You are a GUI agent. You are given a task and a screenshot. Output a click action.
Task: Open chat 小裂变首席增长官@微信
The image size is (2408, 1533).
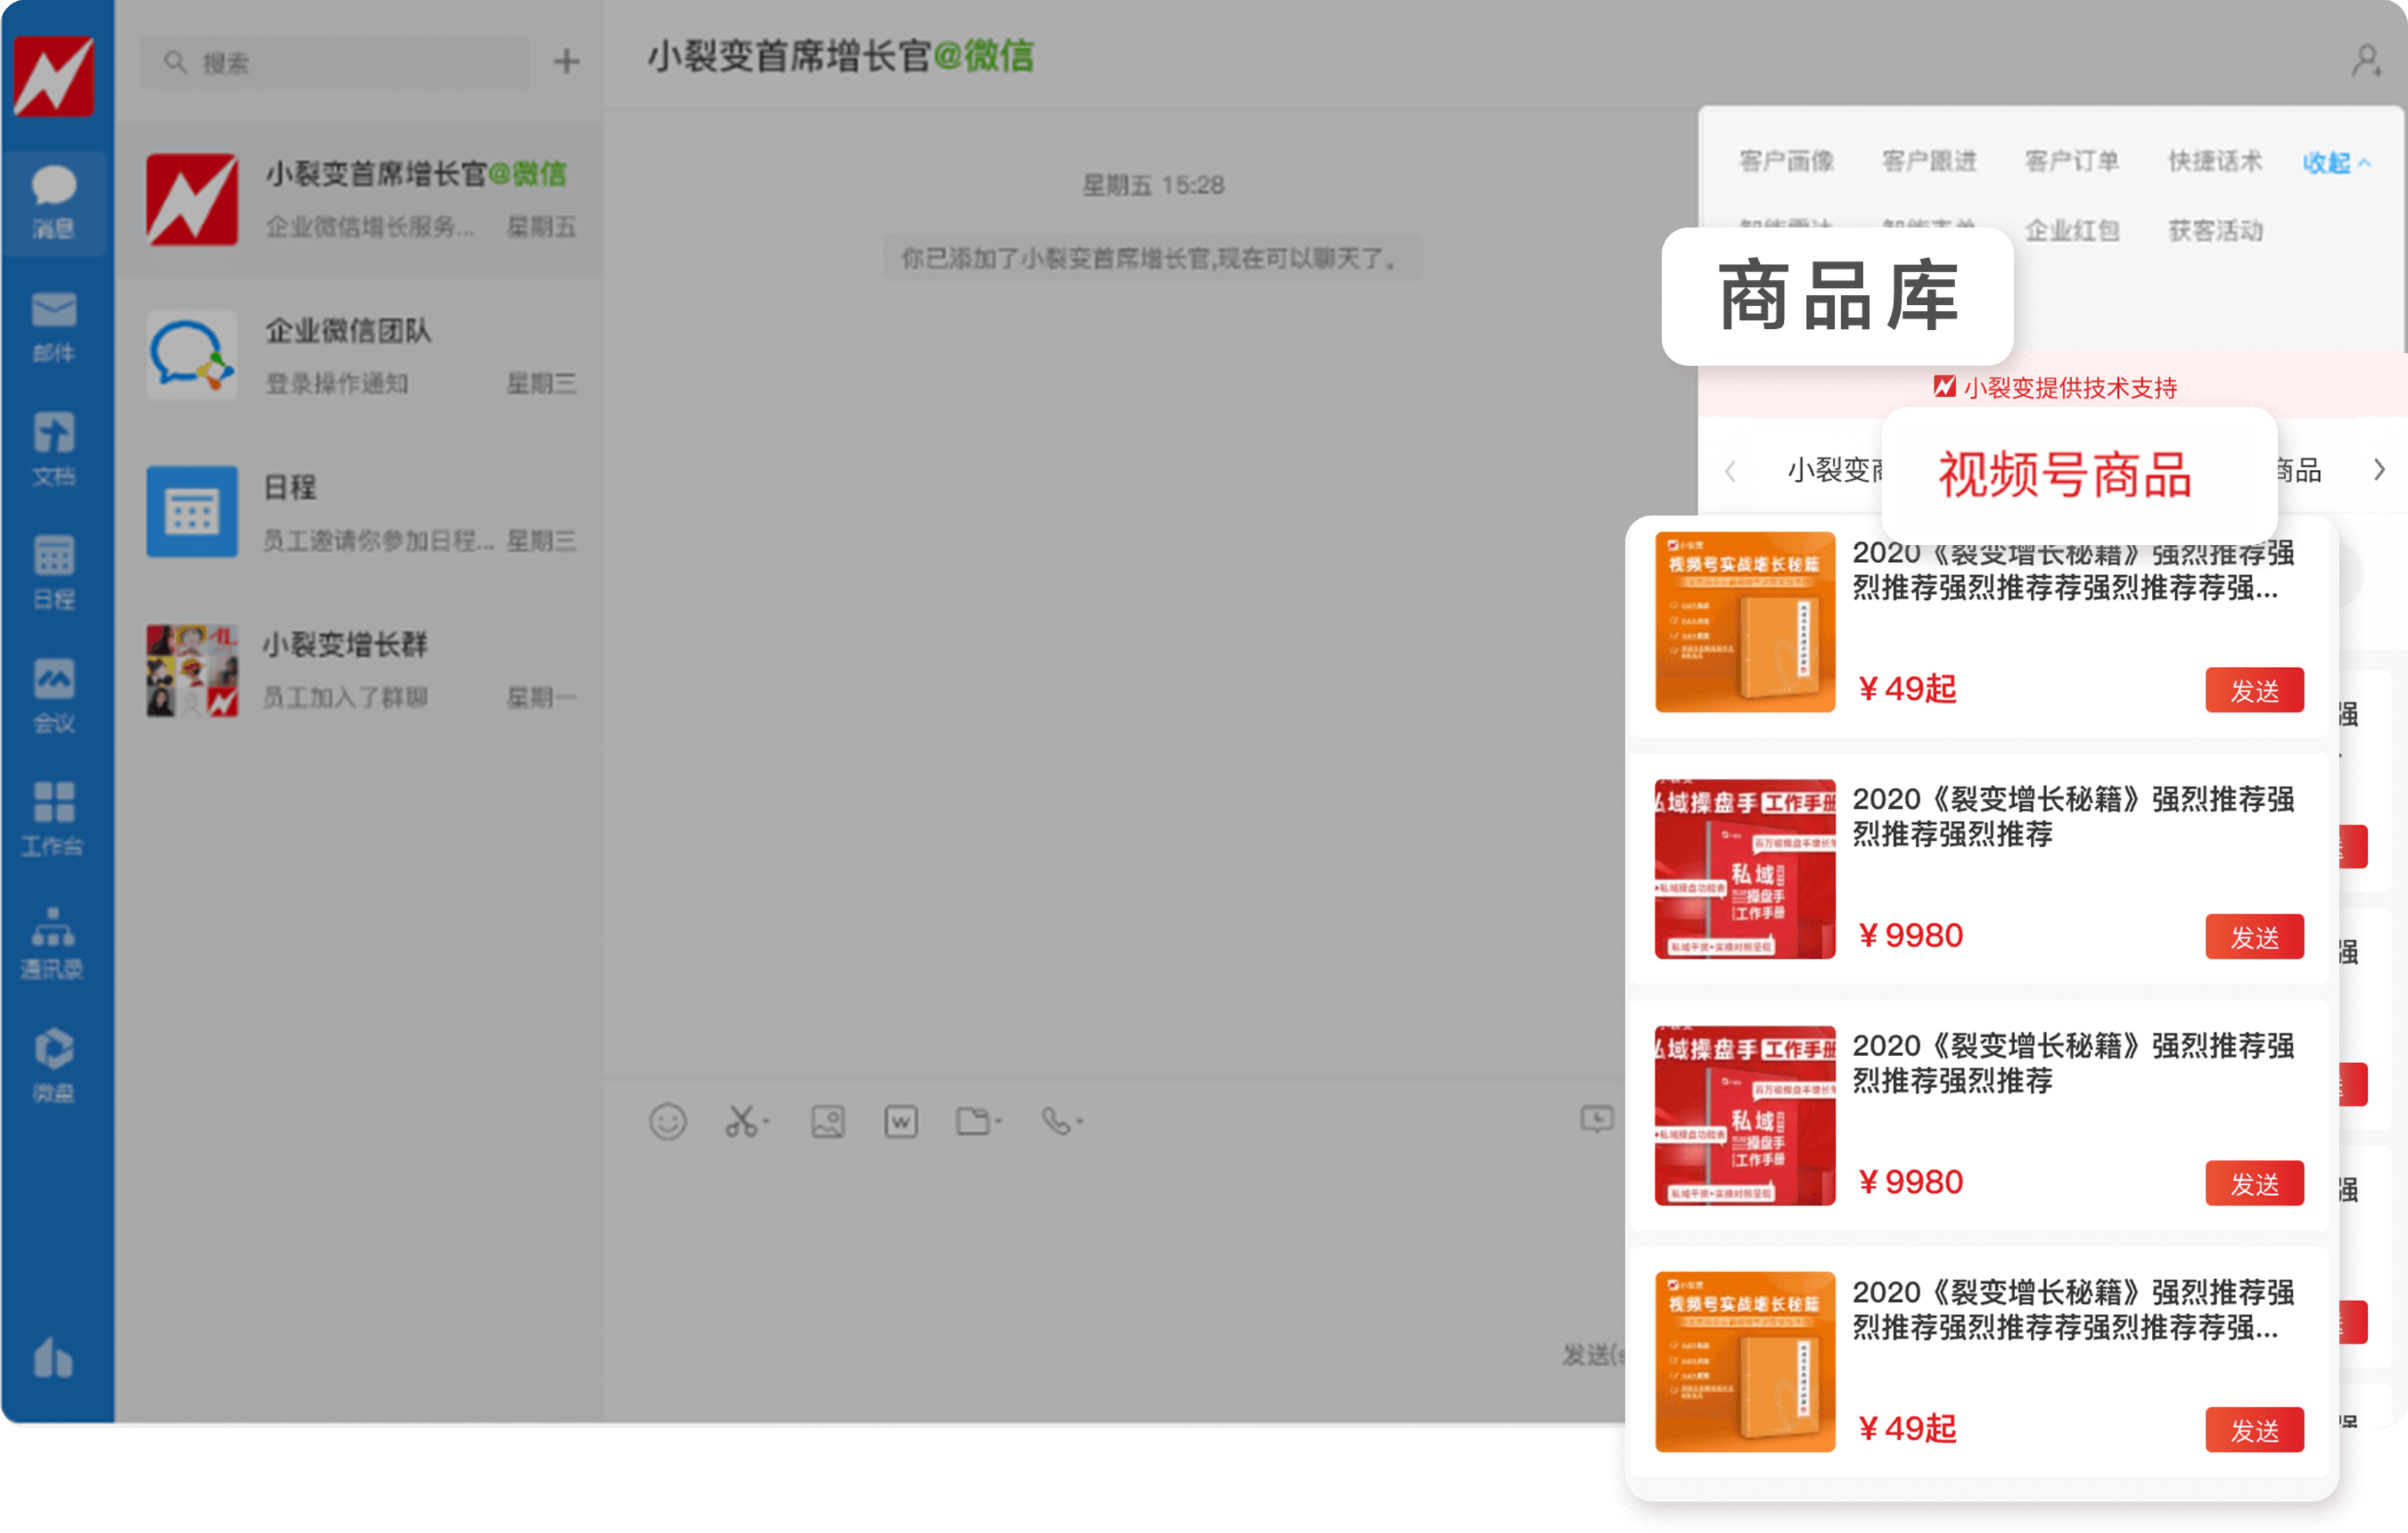tap(359, 199)
